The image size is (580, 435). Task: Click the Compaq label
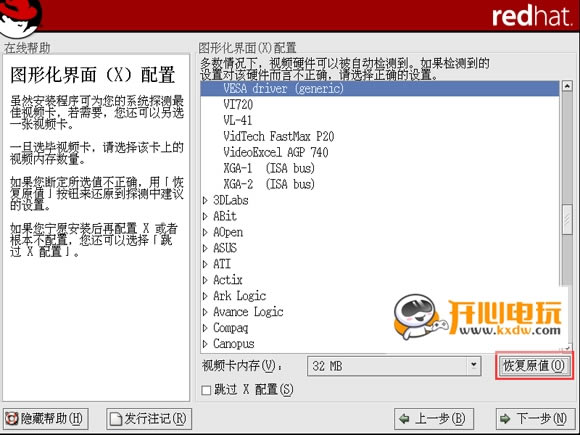[231, 328]
